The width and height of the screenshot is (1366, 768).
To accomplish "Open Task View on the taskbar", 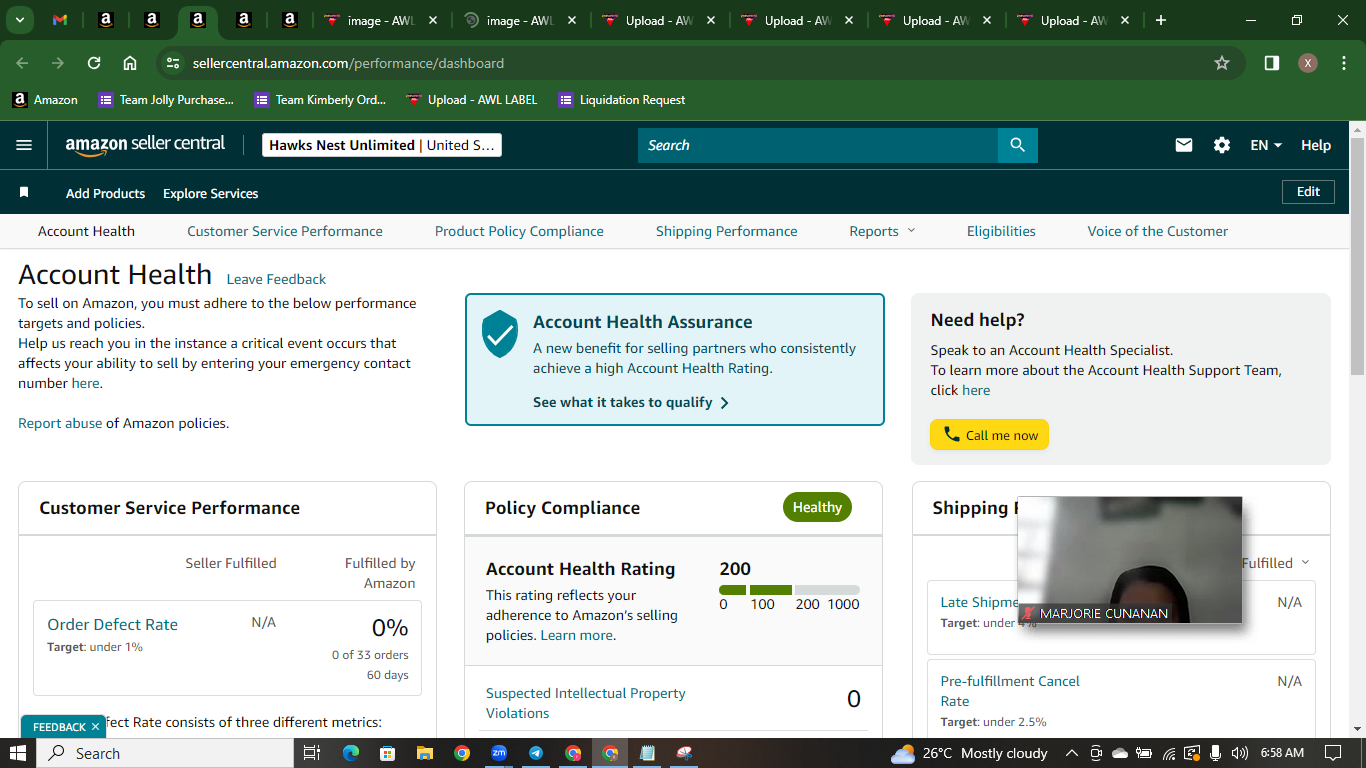I will (311, 753).
